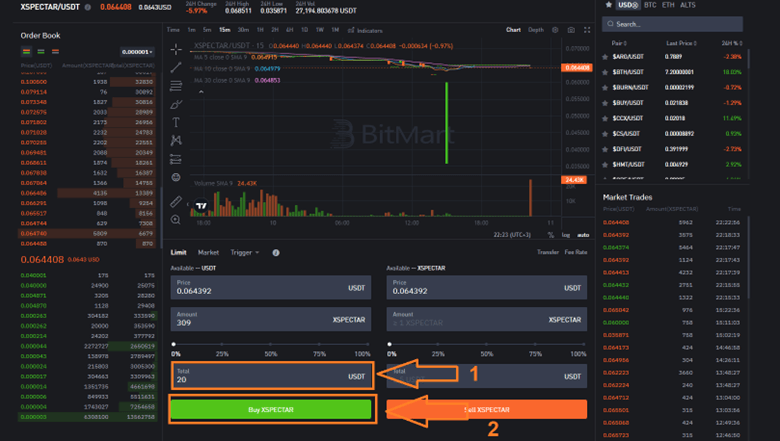Show both bids and asks in order book
This screenshot has height=441, width=780.
[26, 51]
